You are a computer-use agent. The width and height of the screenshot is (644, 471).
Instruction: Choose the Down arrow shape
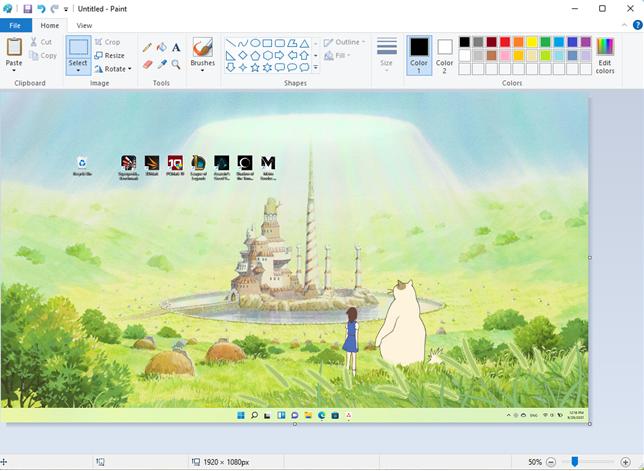(231, 67)
